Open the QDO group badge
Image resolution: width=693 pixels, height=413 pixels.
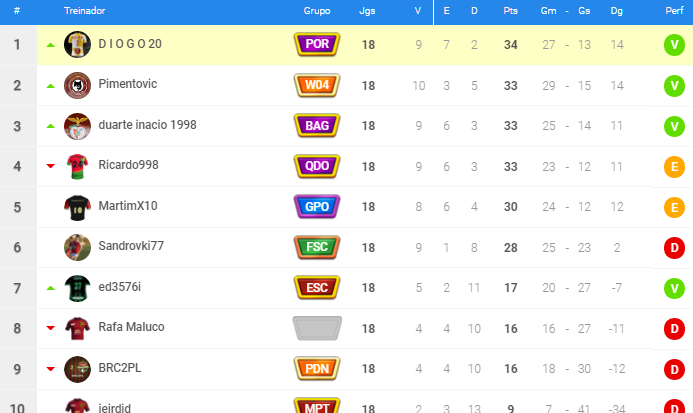[x=317, y=166]
